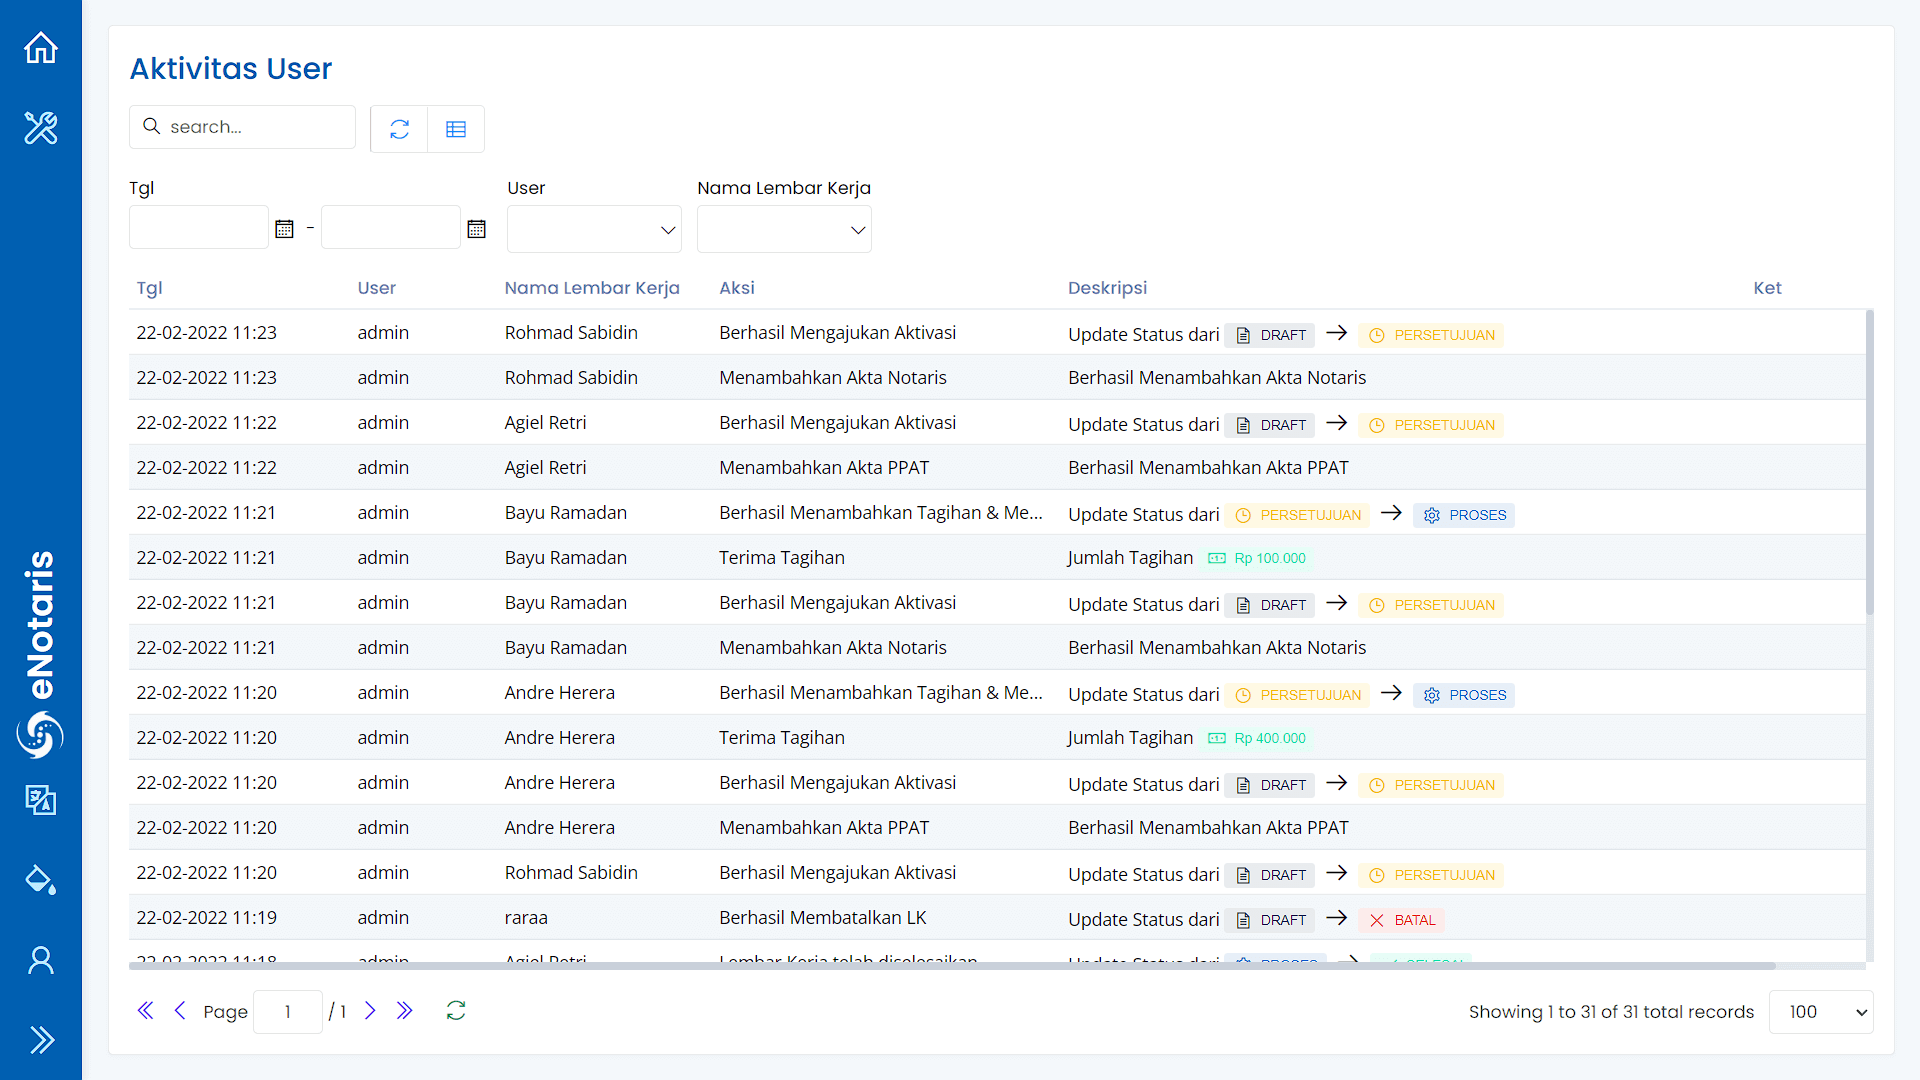Click the eNotaris swirl logo
1920x1080 pixels.
point(40,735)
